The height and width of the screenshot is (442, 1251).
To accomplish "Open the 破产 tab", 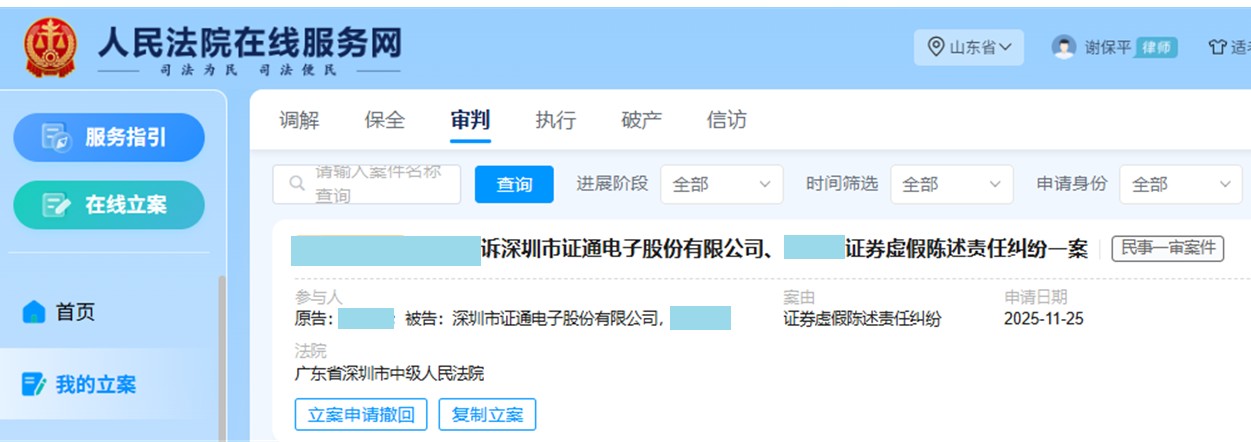I will coord(641,120).
